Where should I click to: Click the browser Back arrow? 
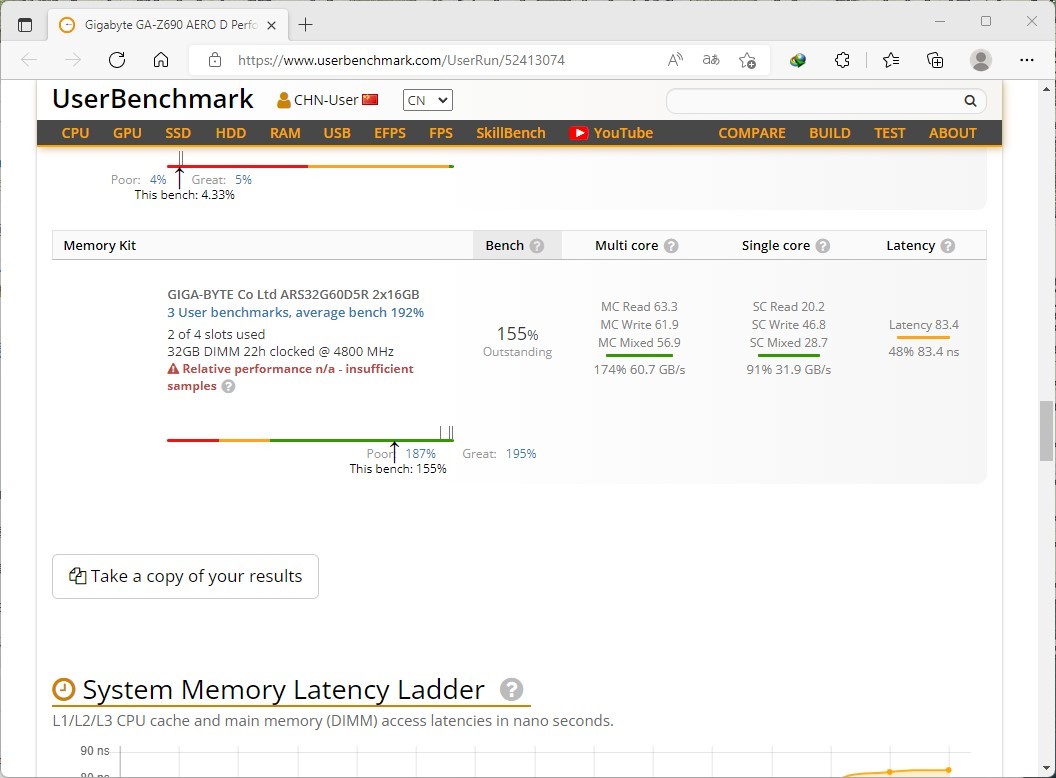pos(29,60)
